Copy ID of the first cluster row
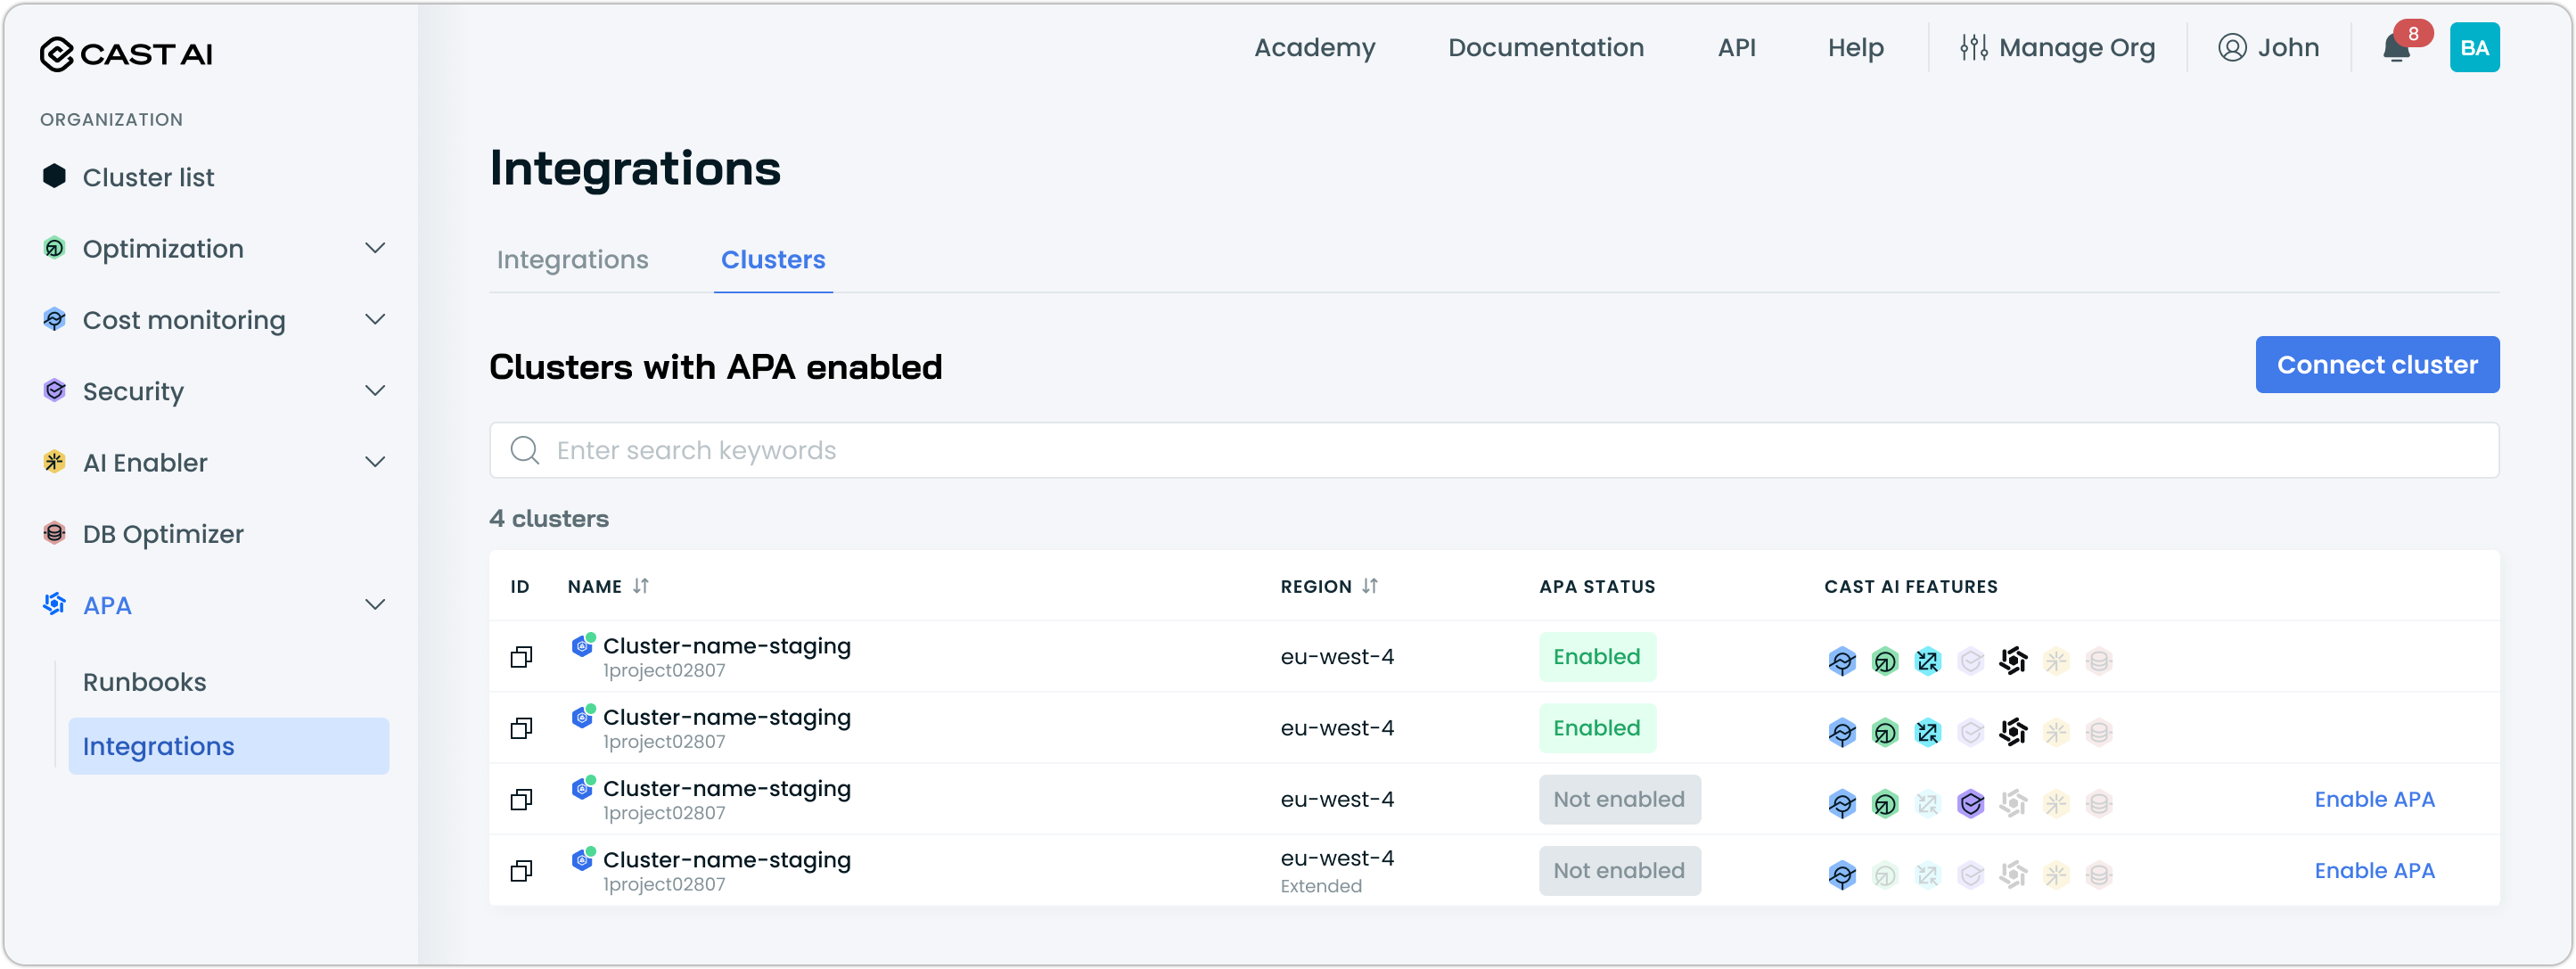The height and width of the screenshot is (969, 2576). [x=521, y=657]
